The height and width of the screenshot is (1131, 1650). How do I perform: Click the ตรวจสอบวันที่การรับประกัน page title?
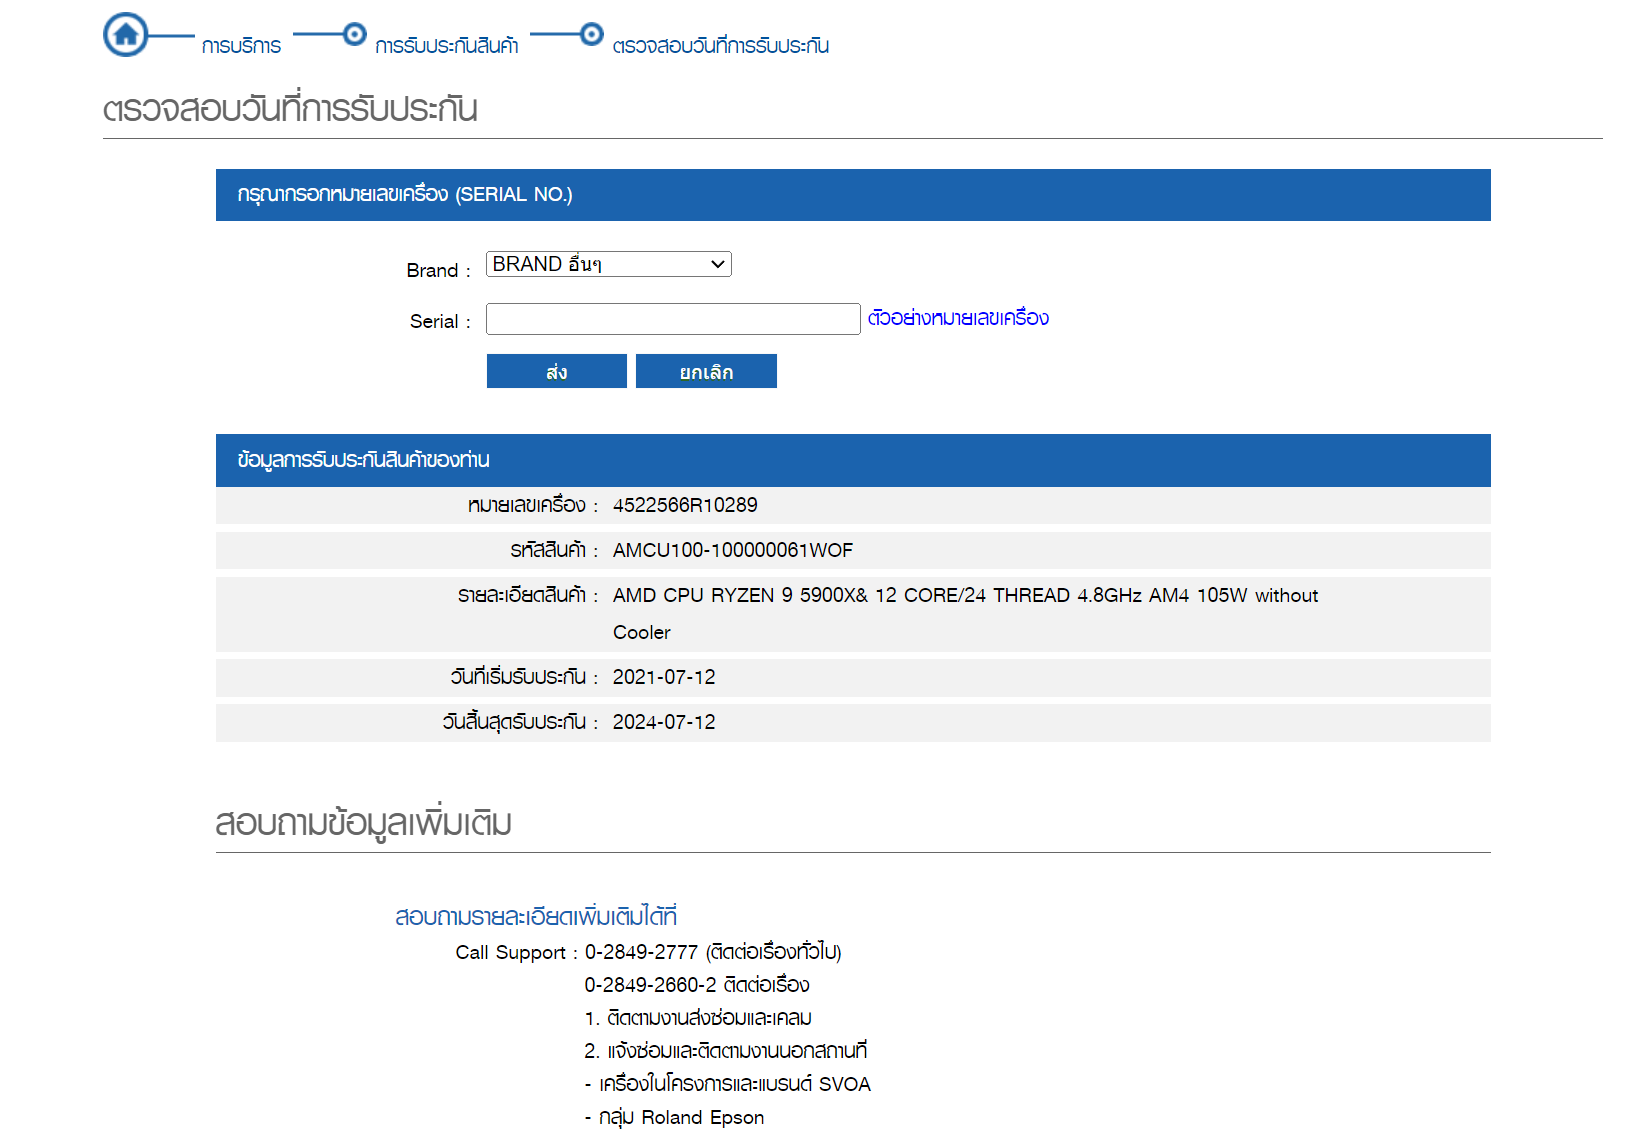click(x=290, y=108)
